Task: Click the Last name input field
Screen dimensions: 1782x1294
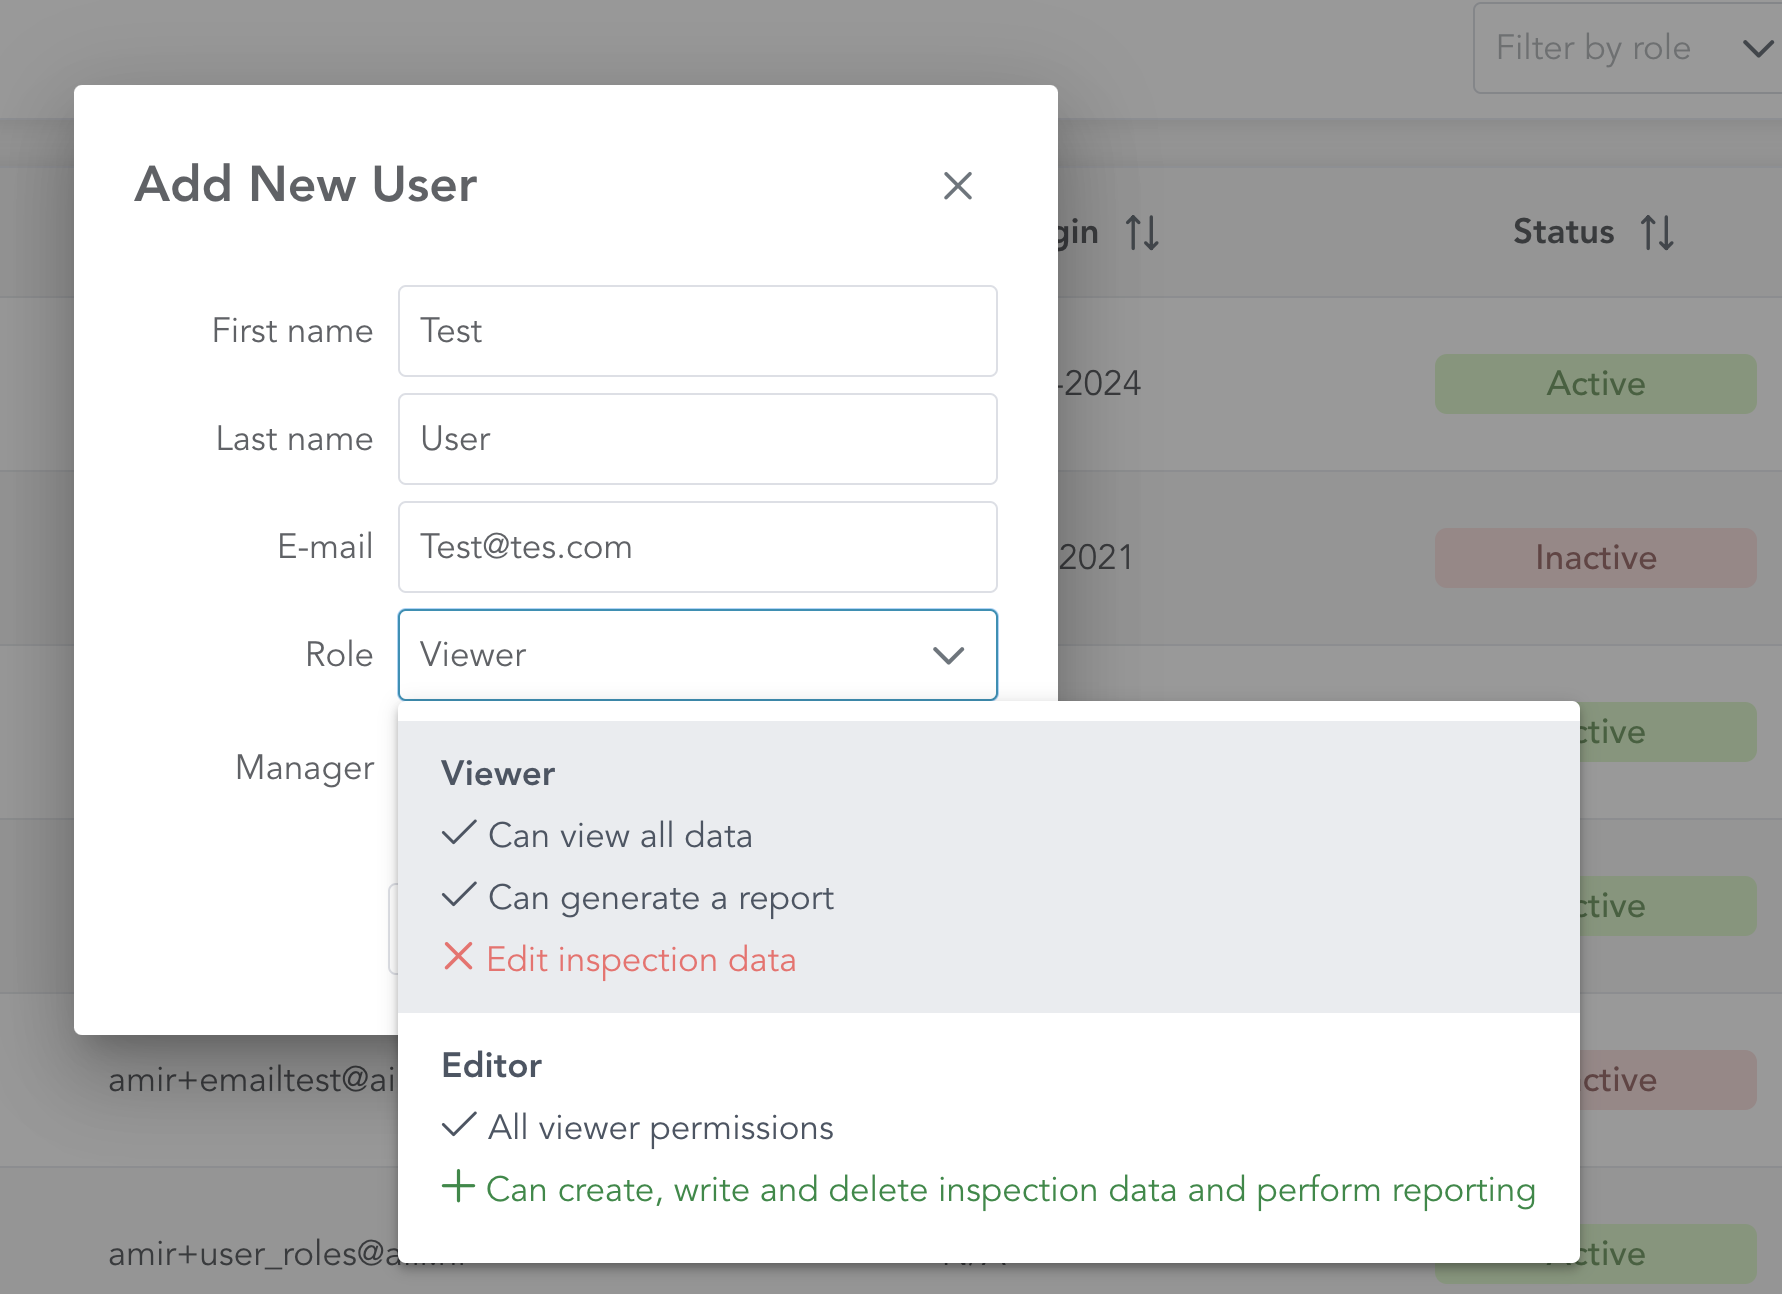Action: [x=697, y=439]
